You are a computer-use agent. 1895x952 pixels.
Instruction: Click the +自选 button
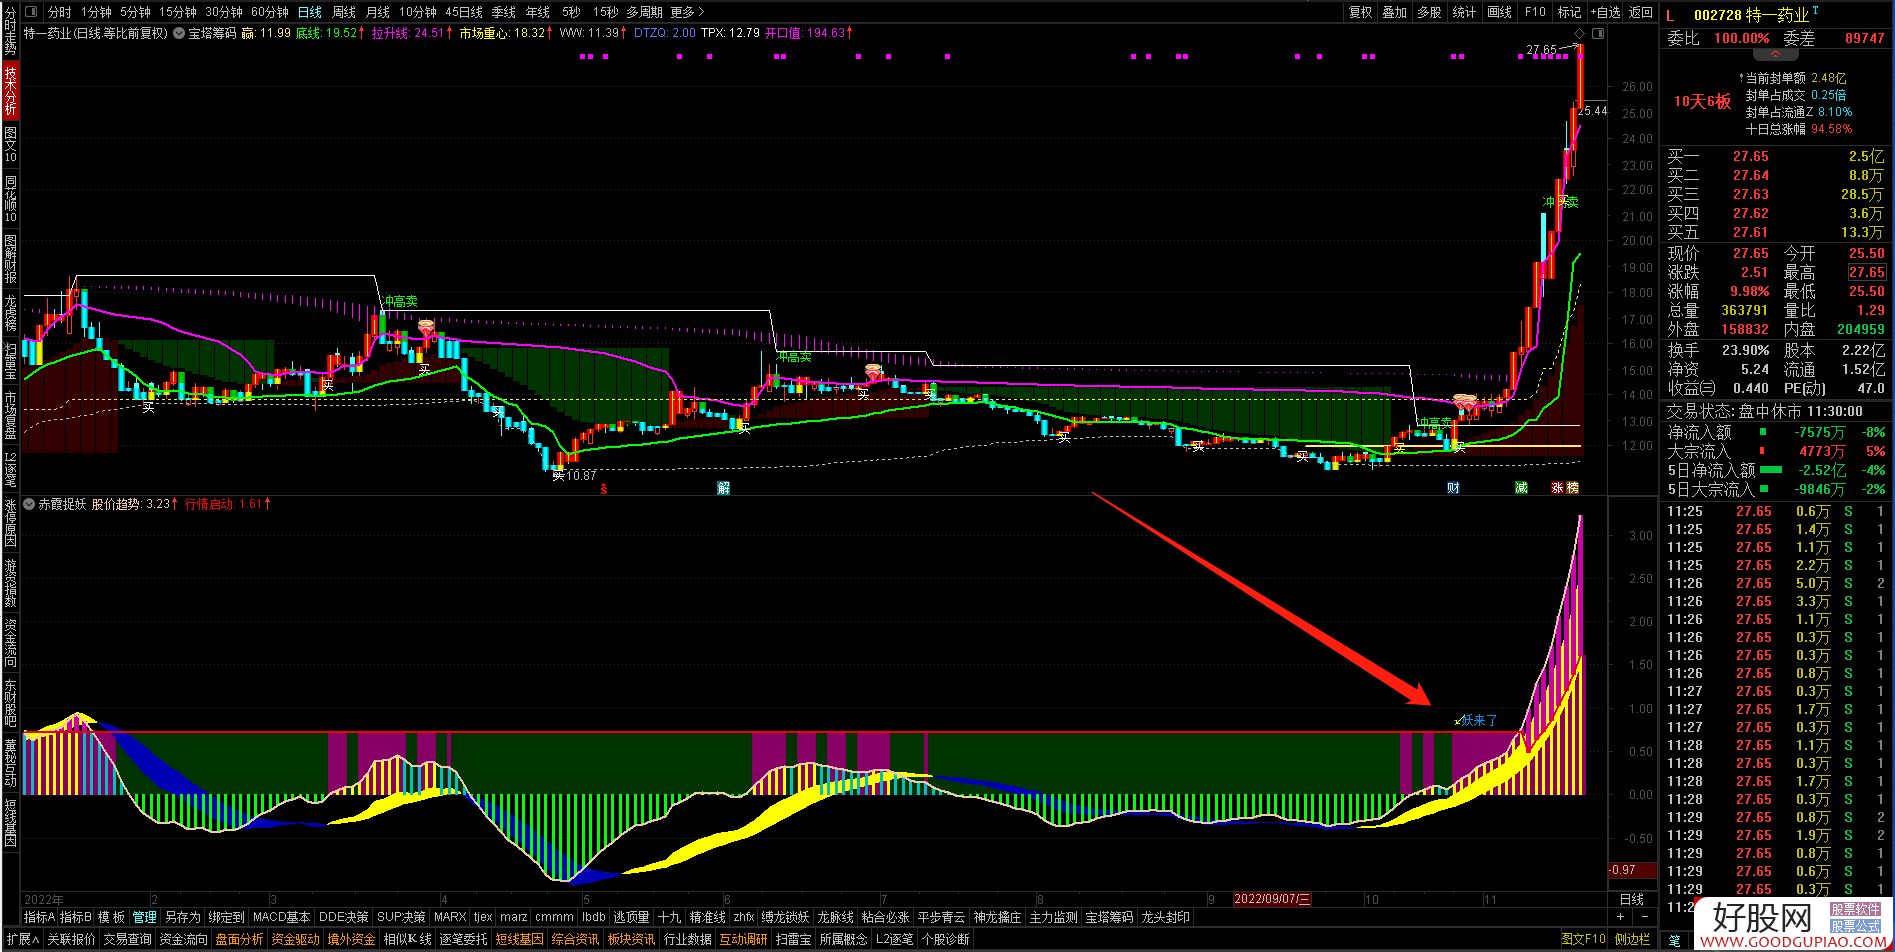1605,12
